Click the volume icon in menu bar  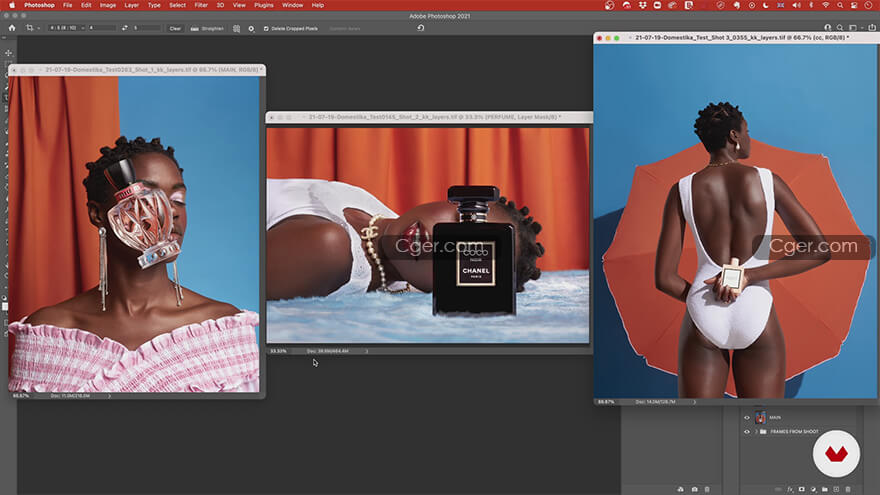click(x=796, y=5)
